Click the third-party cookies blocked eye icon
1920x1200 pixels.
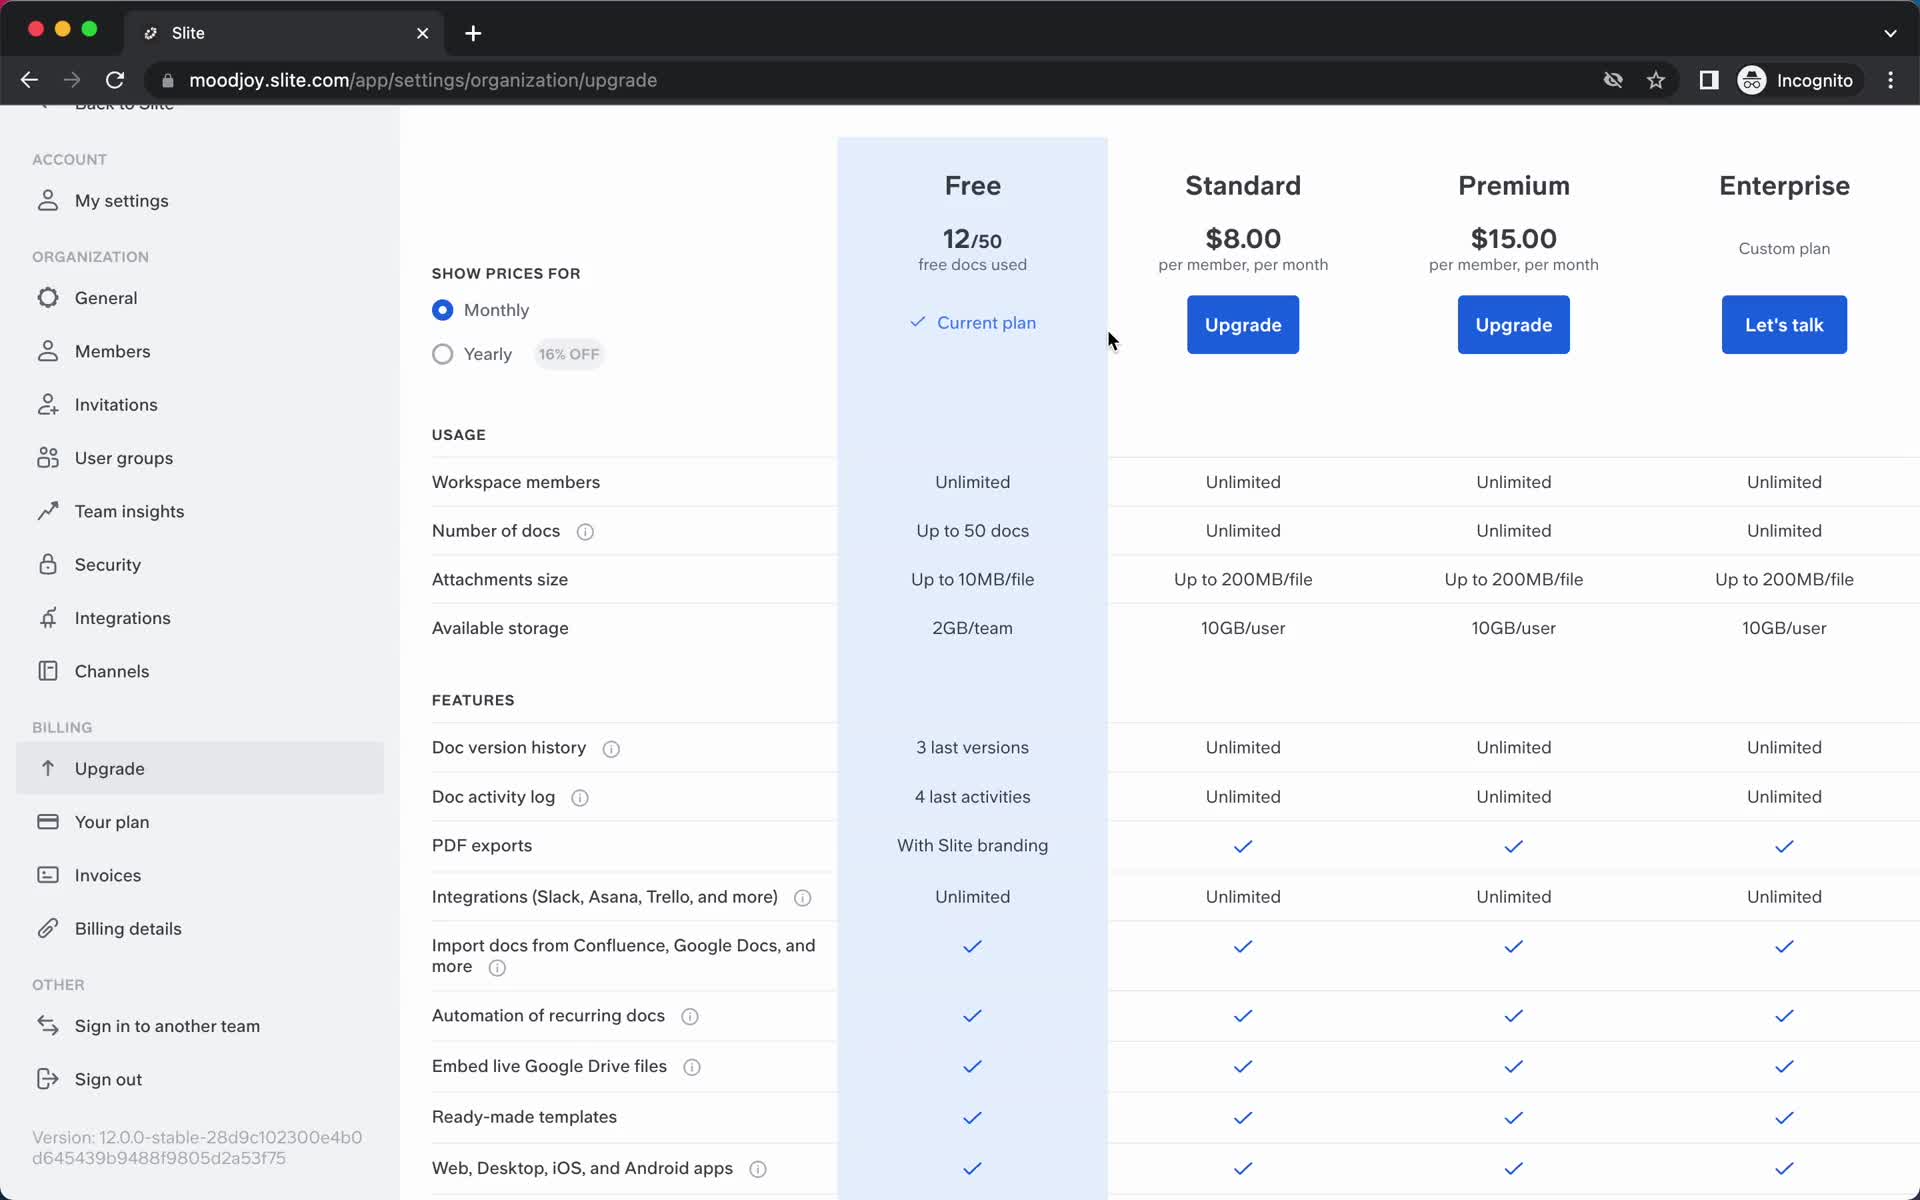1613,80
